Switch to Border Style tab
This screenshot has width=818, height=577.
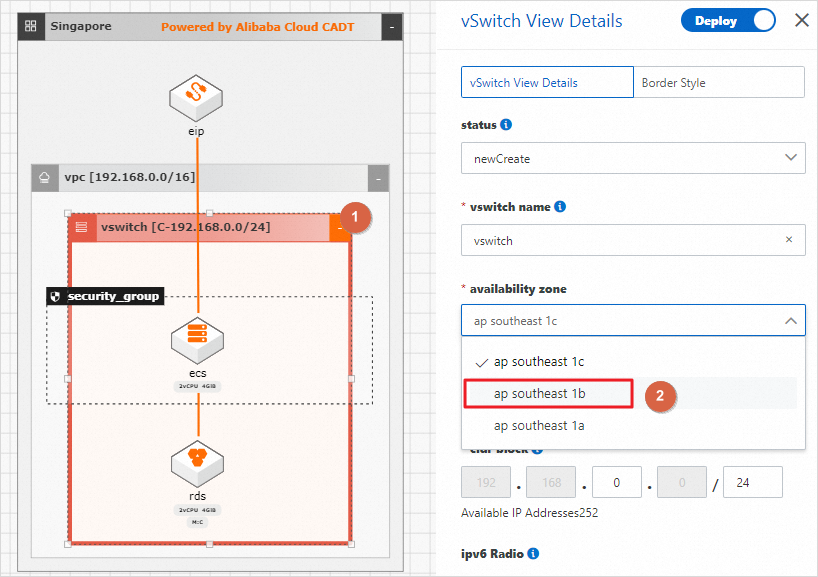coord(719,82)
